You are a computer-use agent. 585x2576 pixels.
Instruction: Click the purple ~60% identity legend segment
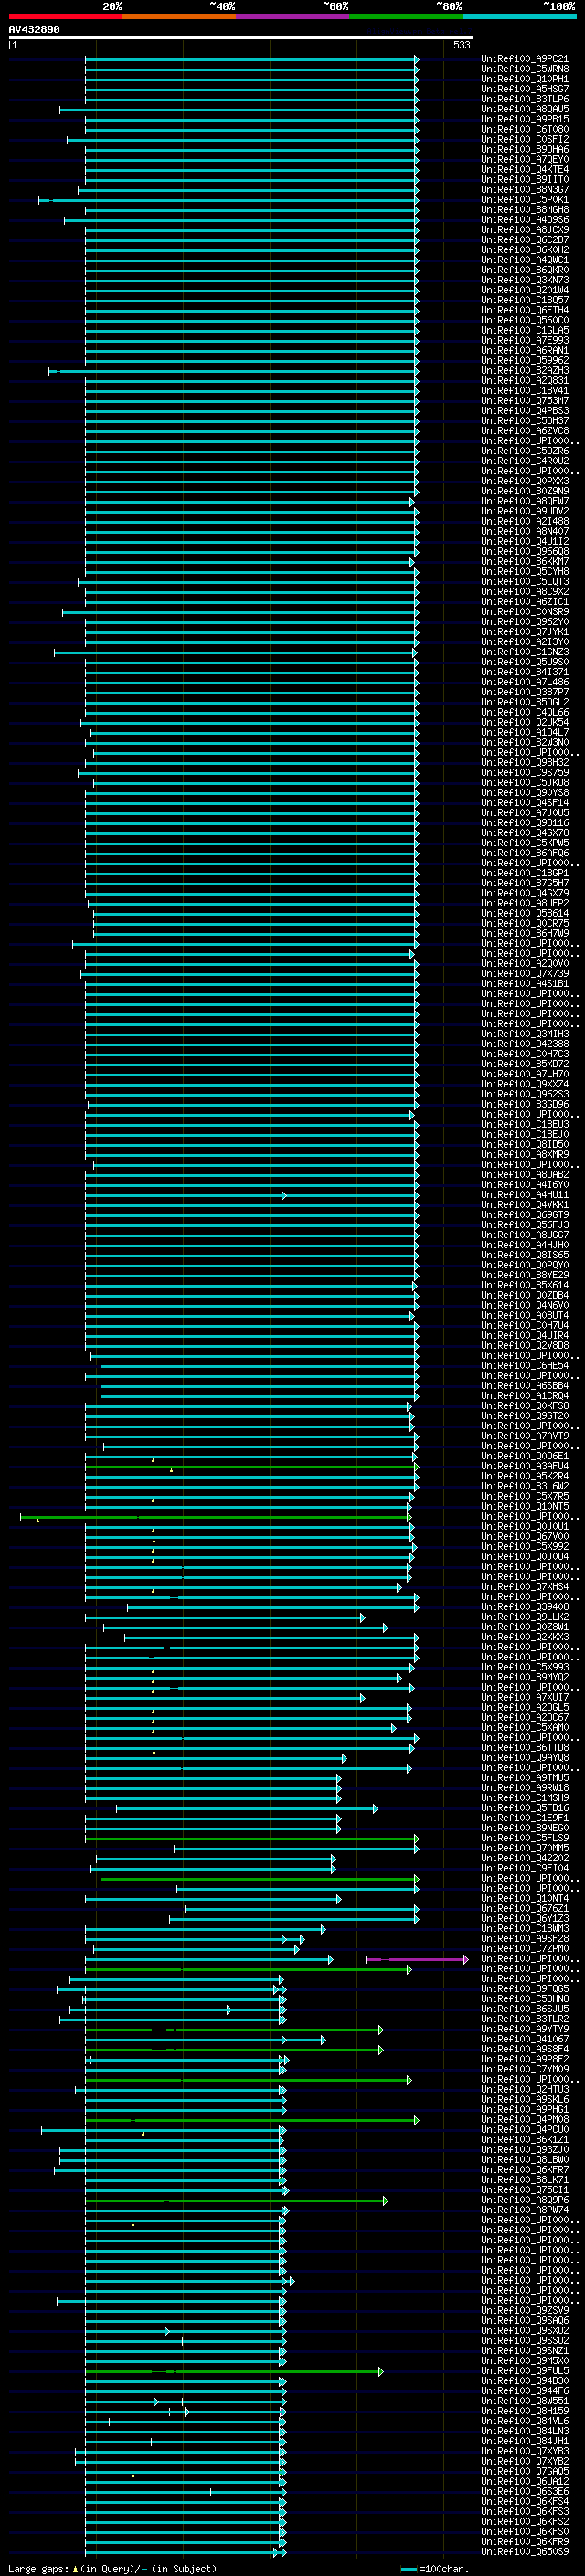coord(293,16)
